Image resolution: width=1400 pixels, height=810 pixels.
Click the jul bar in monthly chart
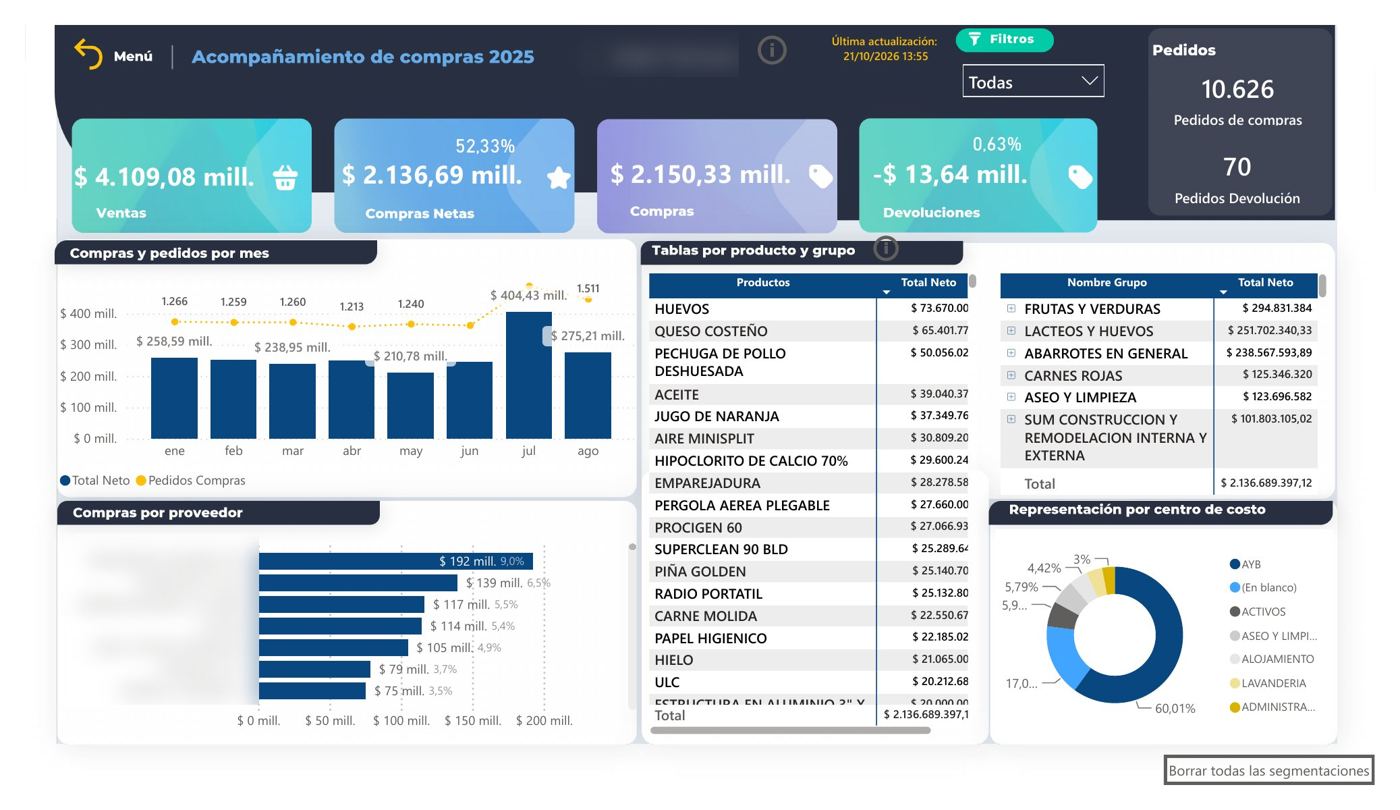click(529, 375)
